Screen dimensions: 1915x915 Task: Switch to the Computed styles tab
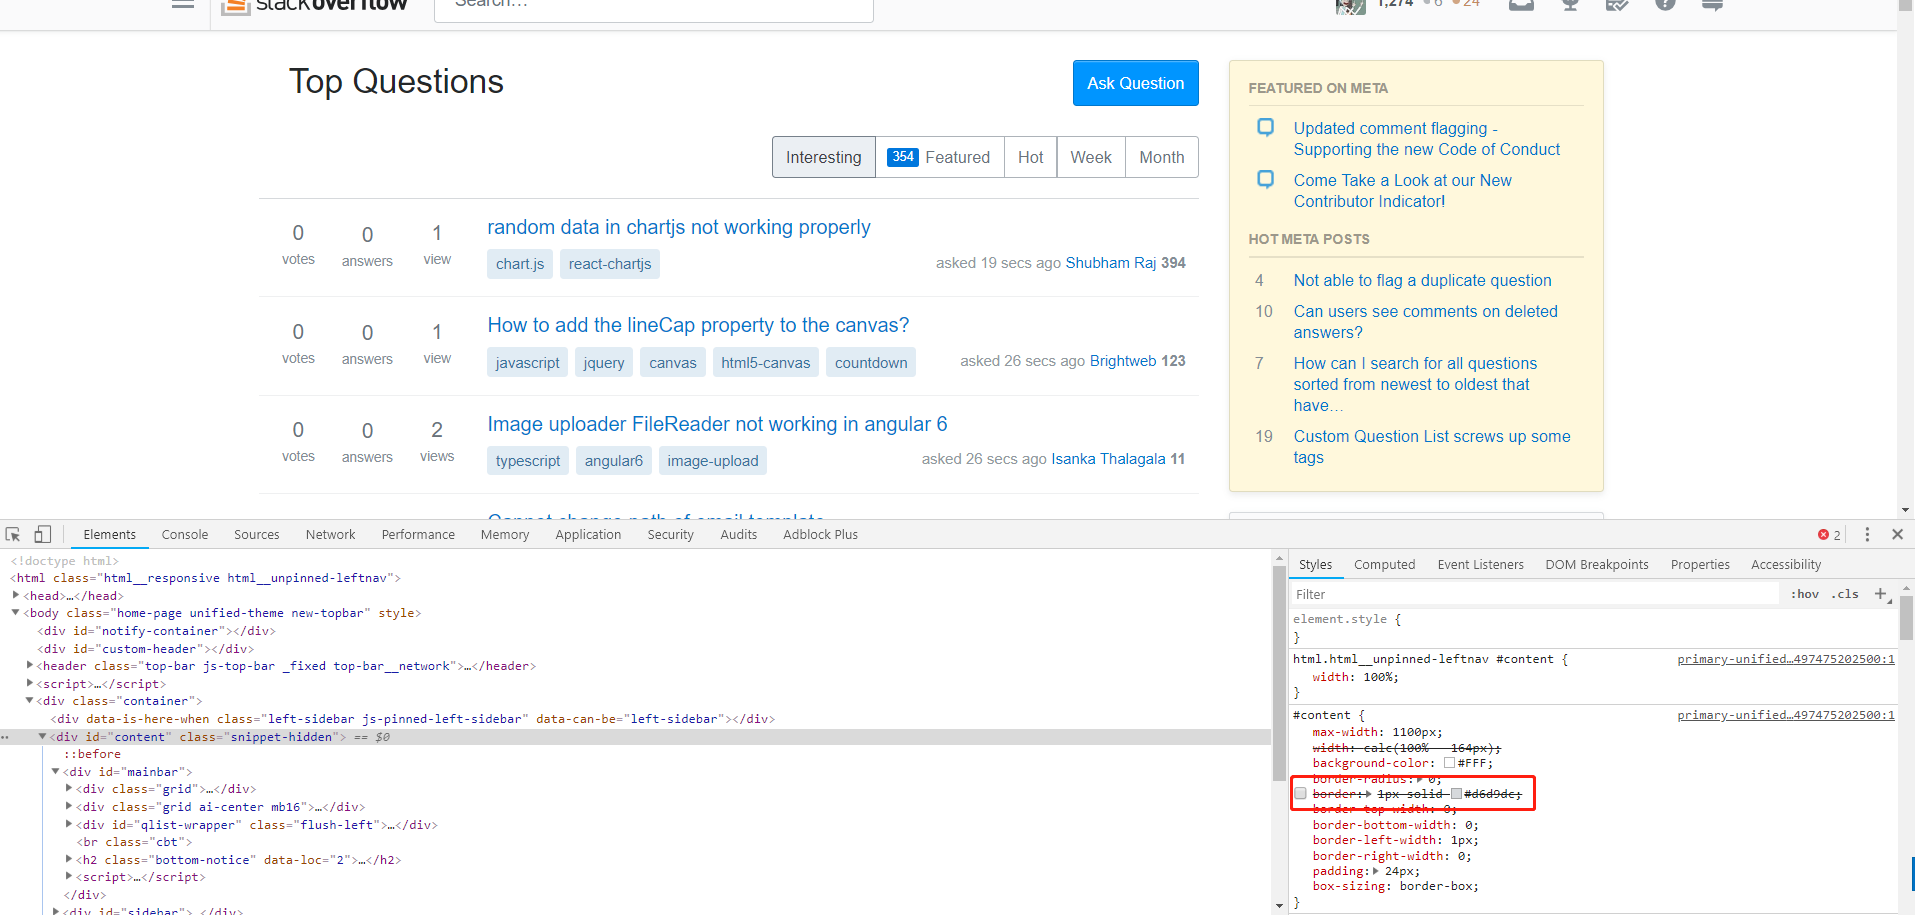1385,565
